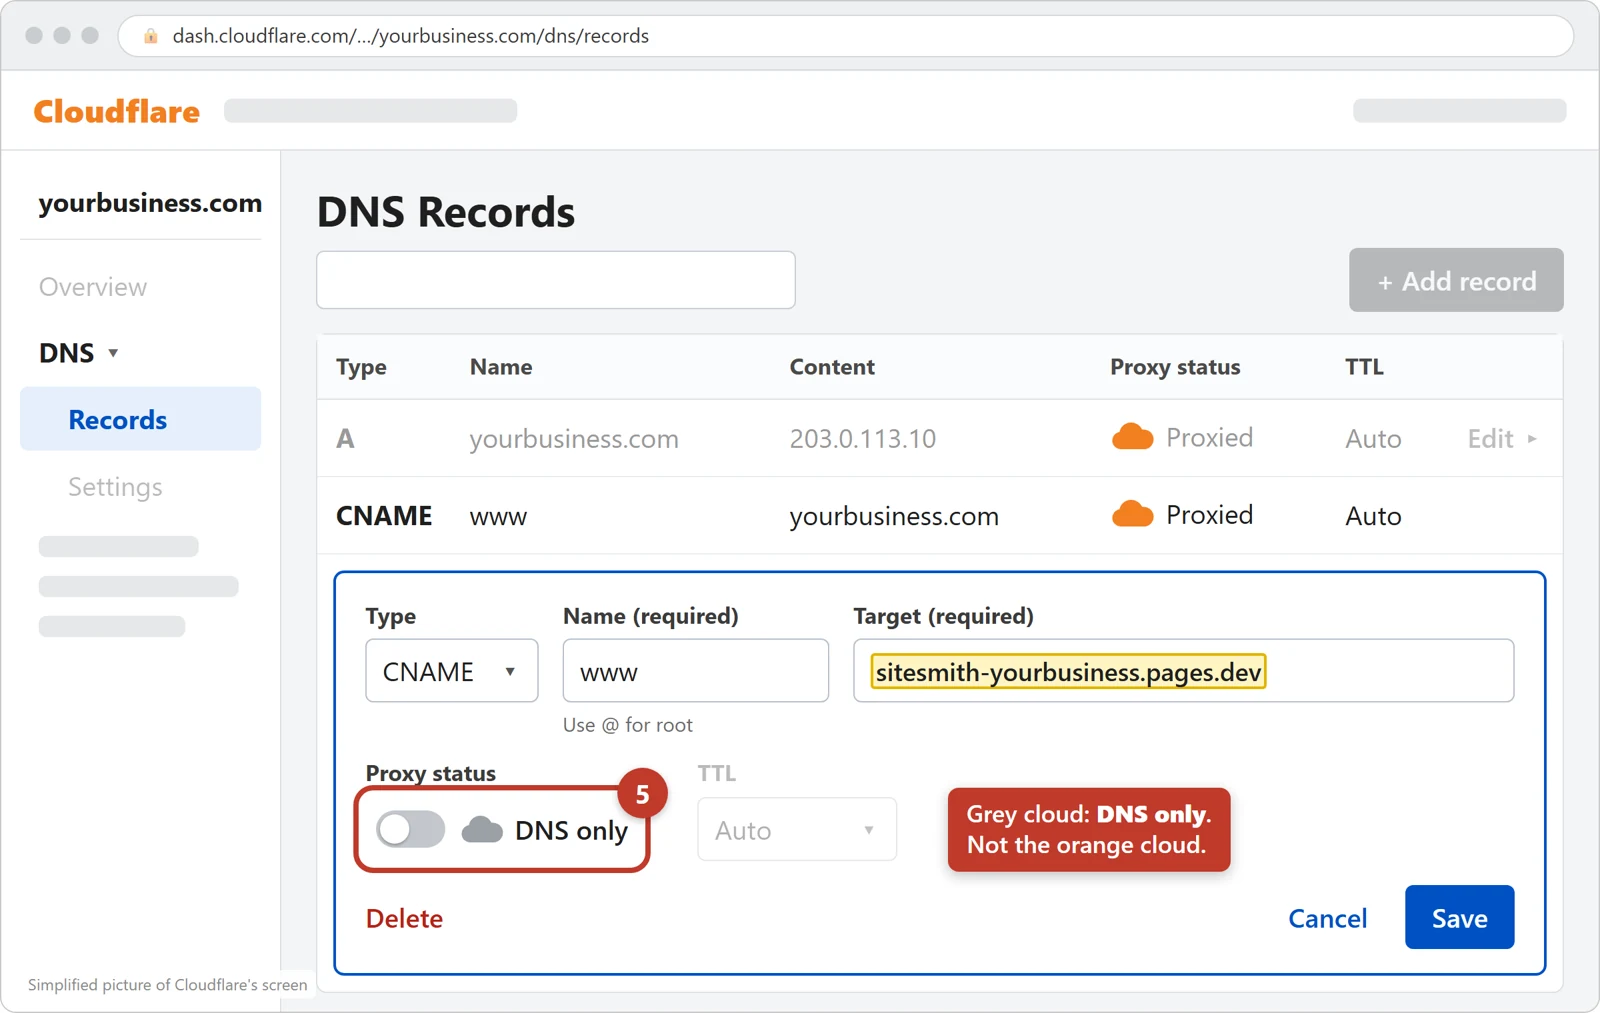Click the www name in the CNAME row
The image size is (1600, 1013).
pyautogui.click(x=498, y=517)
